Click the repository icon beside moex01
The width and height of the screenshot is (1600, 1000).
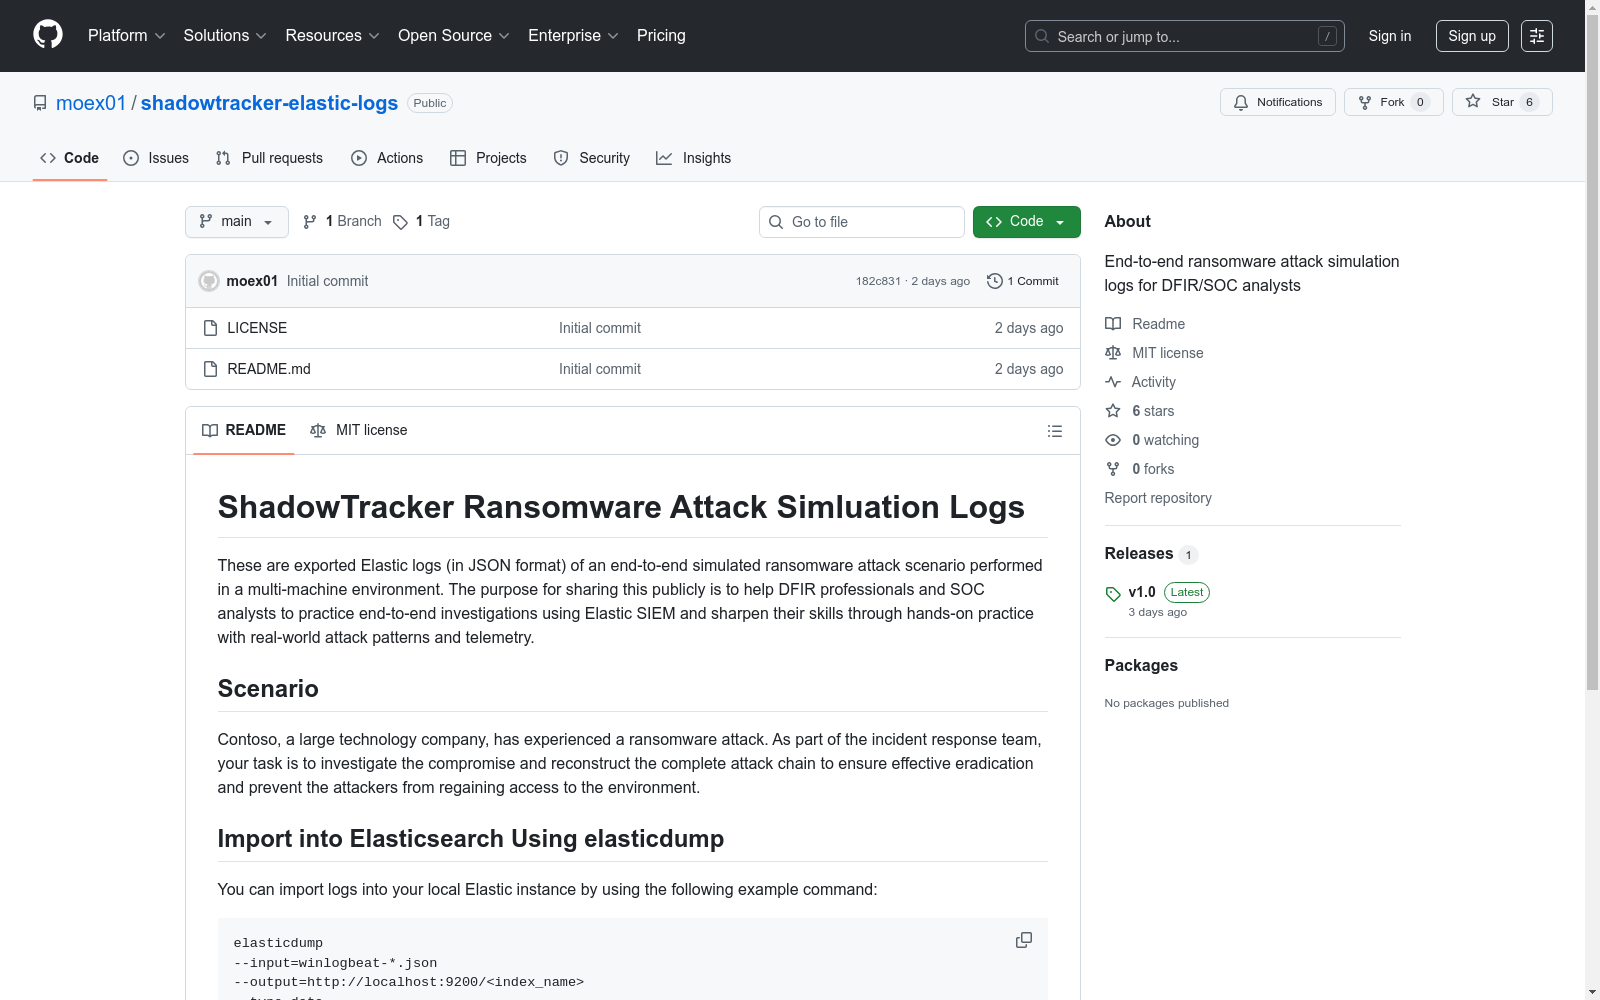point(40,103)
